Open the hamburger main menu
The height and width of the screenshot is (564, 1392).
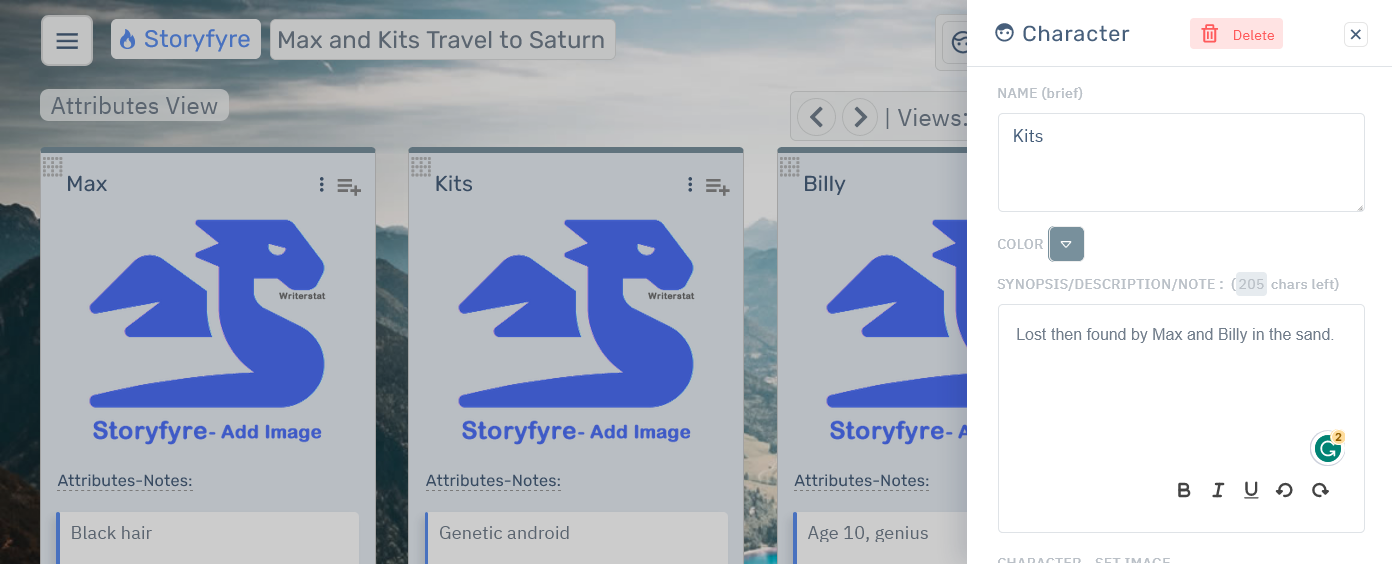(x=67, y=41)
